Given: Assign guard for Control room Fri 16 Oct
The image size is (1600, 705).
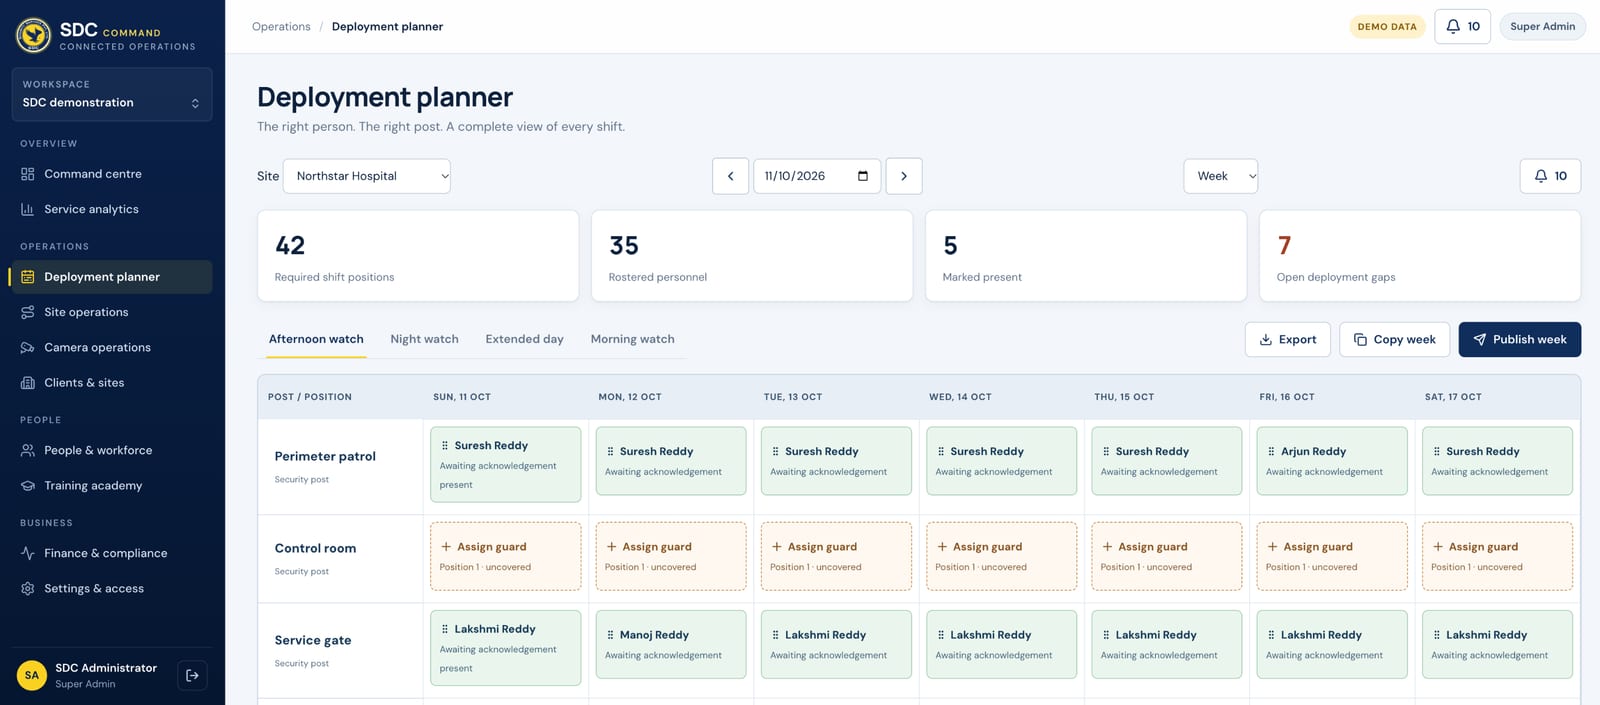Looking at the screenshot, I should coord(1332,556).
